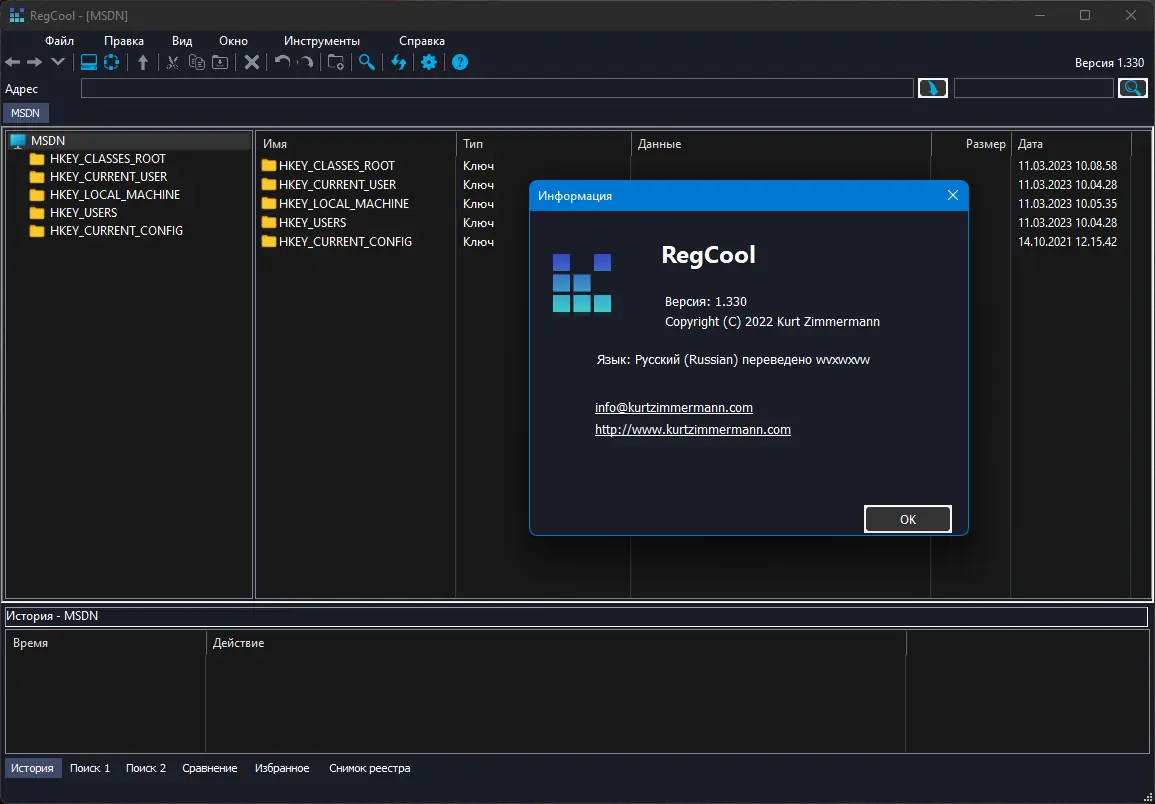
Task: Select the MSDN root node in tree
Action: [47, 141]
